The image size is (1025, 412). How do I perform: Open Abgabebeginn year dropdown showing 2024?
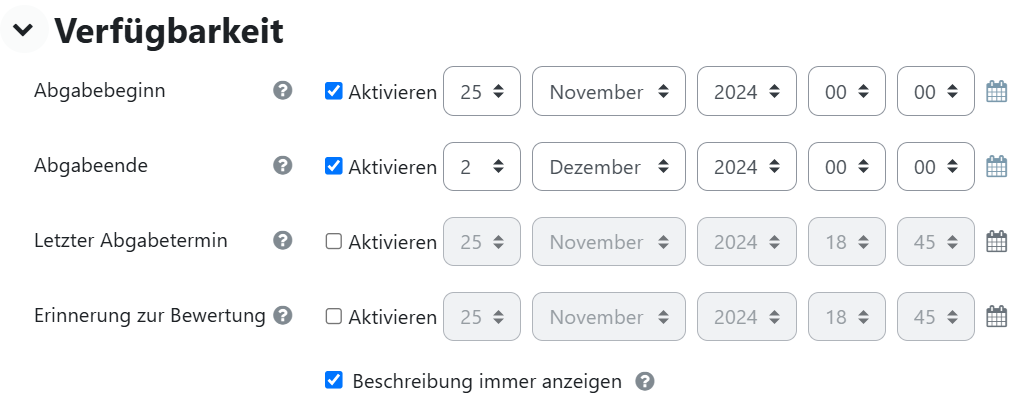pyautogui.click(x=747, y=91)
